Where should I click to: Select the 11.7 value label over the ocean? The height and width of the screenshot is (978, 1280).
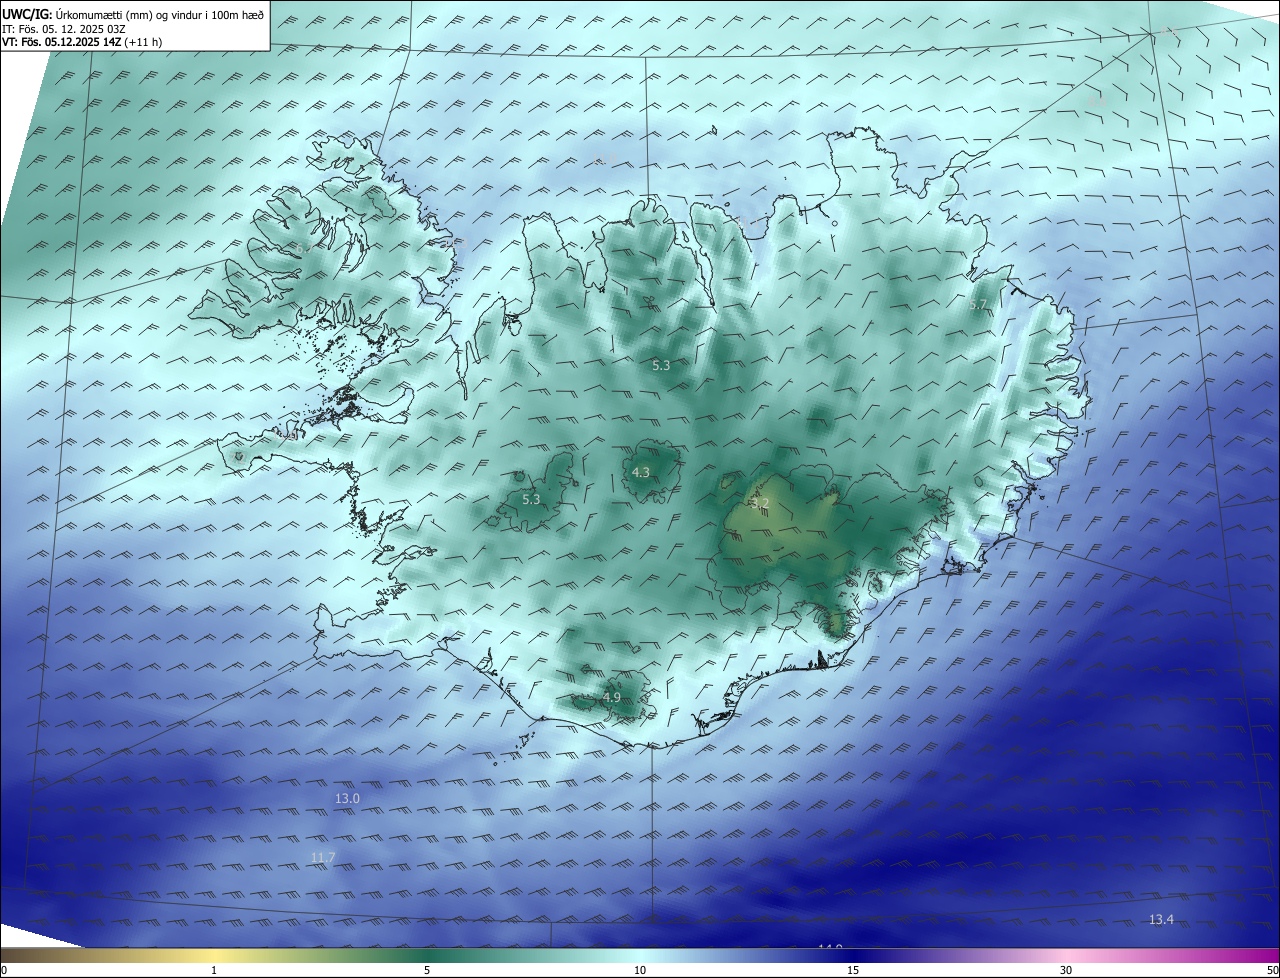click(323, 858)
